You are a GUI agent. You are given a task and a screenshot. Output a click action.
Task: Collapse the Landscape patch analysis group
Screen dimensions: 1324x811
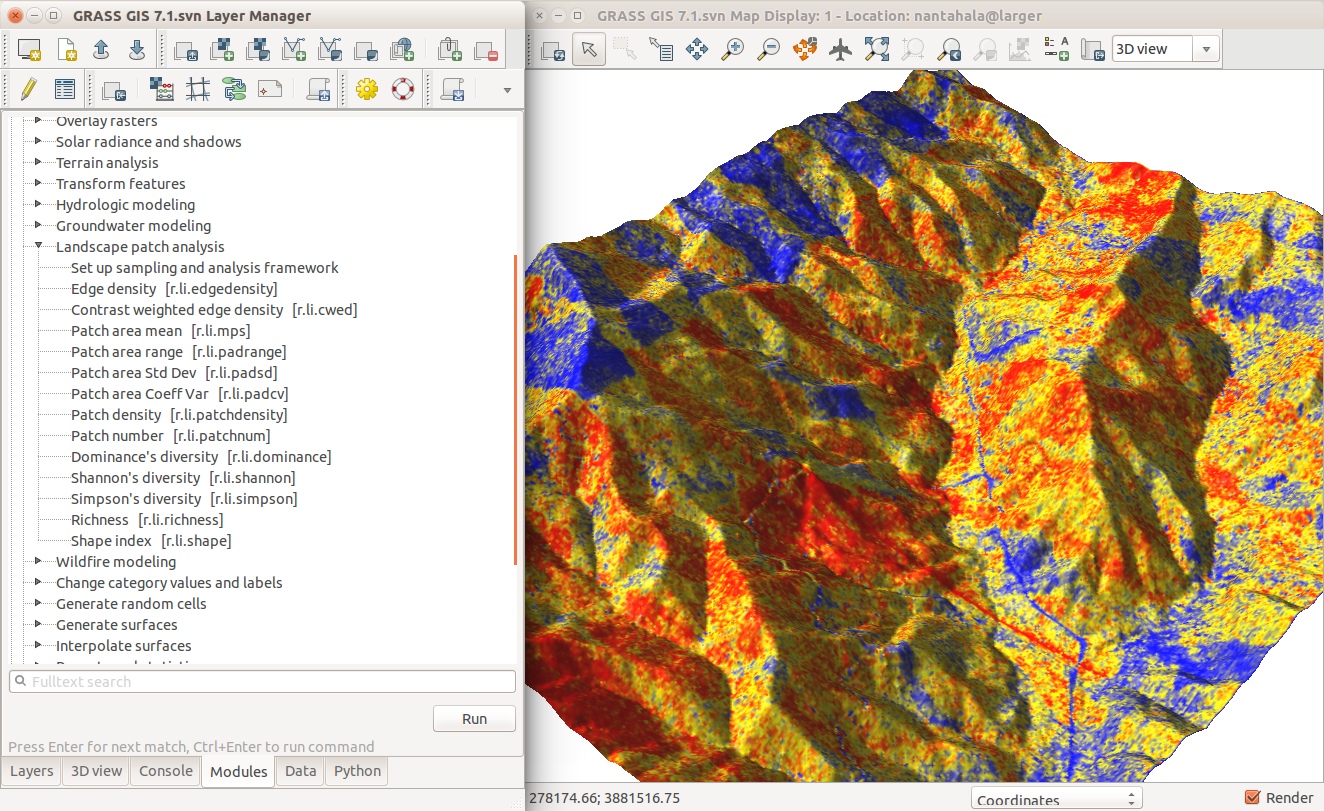(x=39, y=246)
